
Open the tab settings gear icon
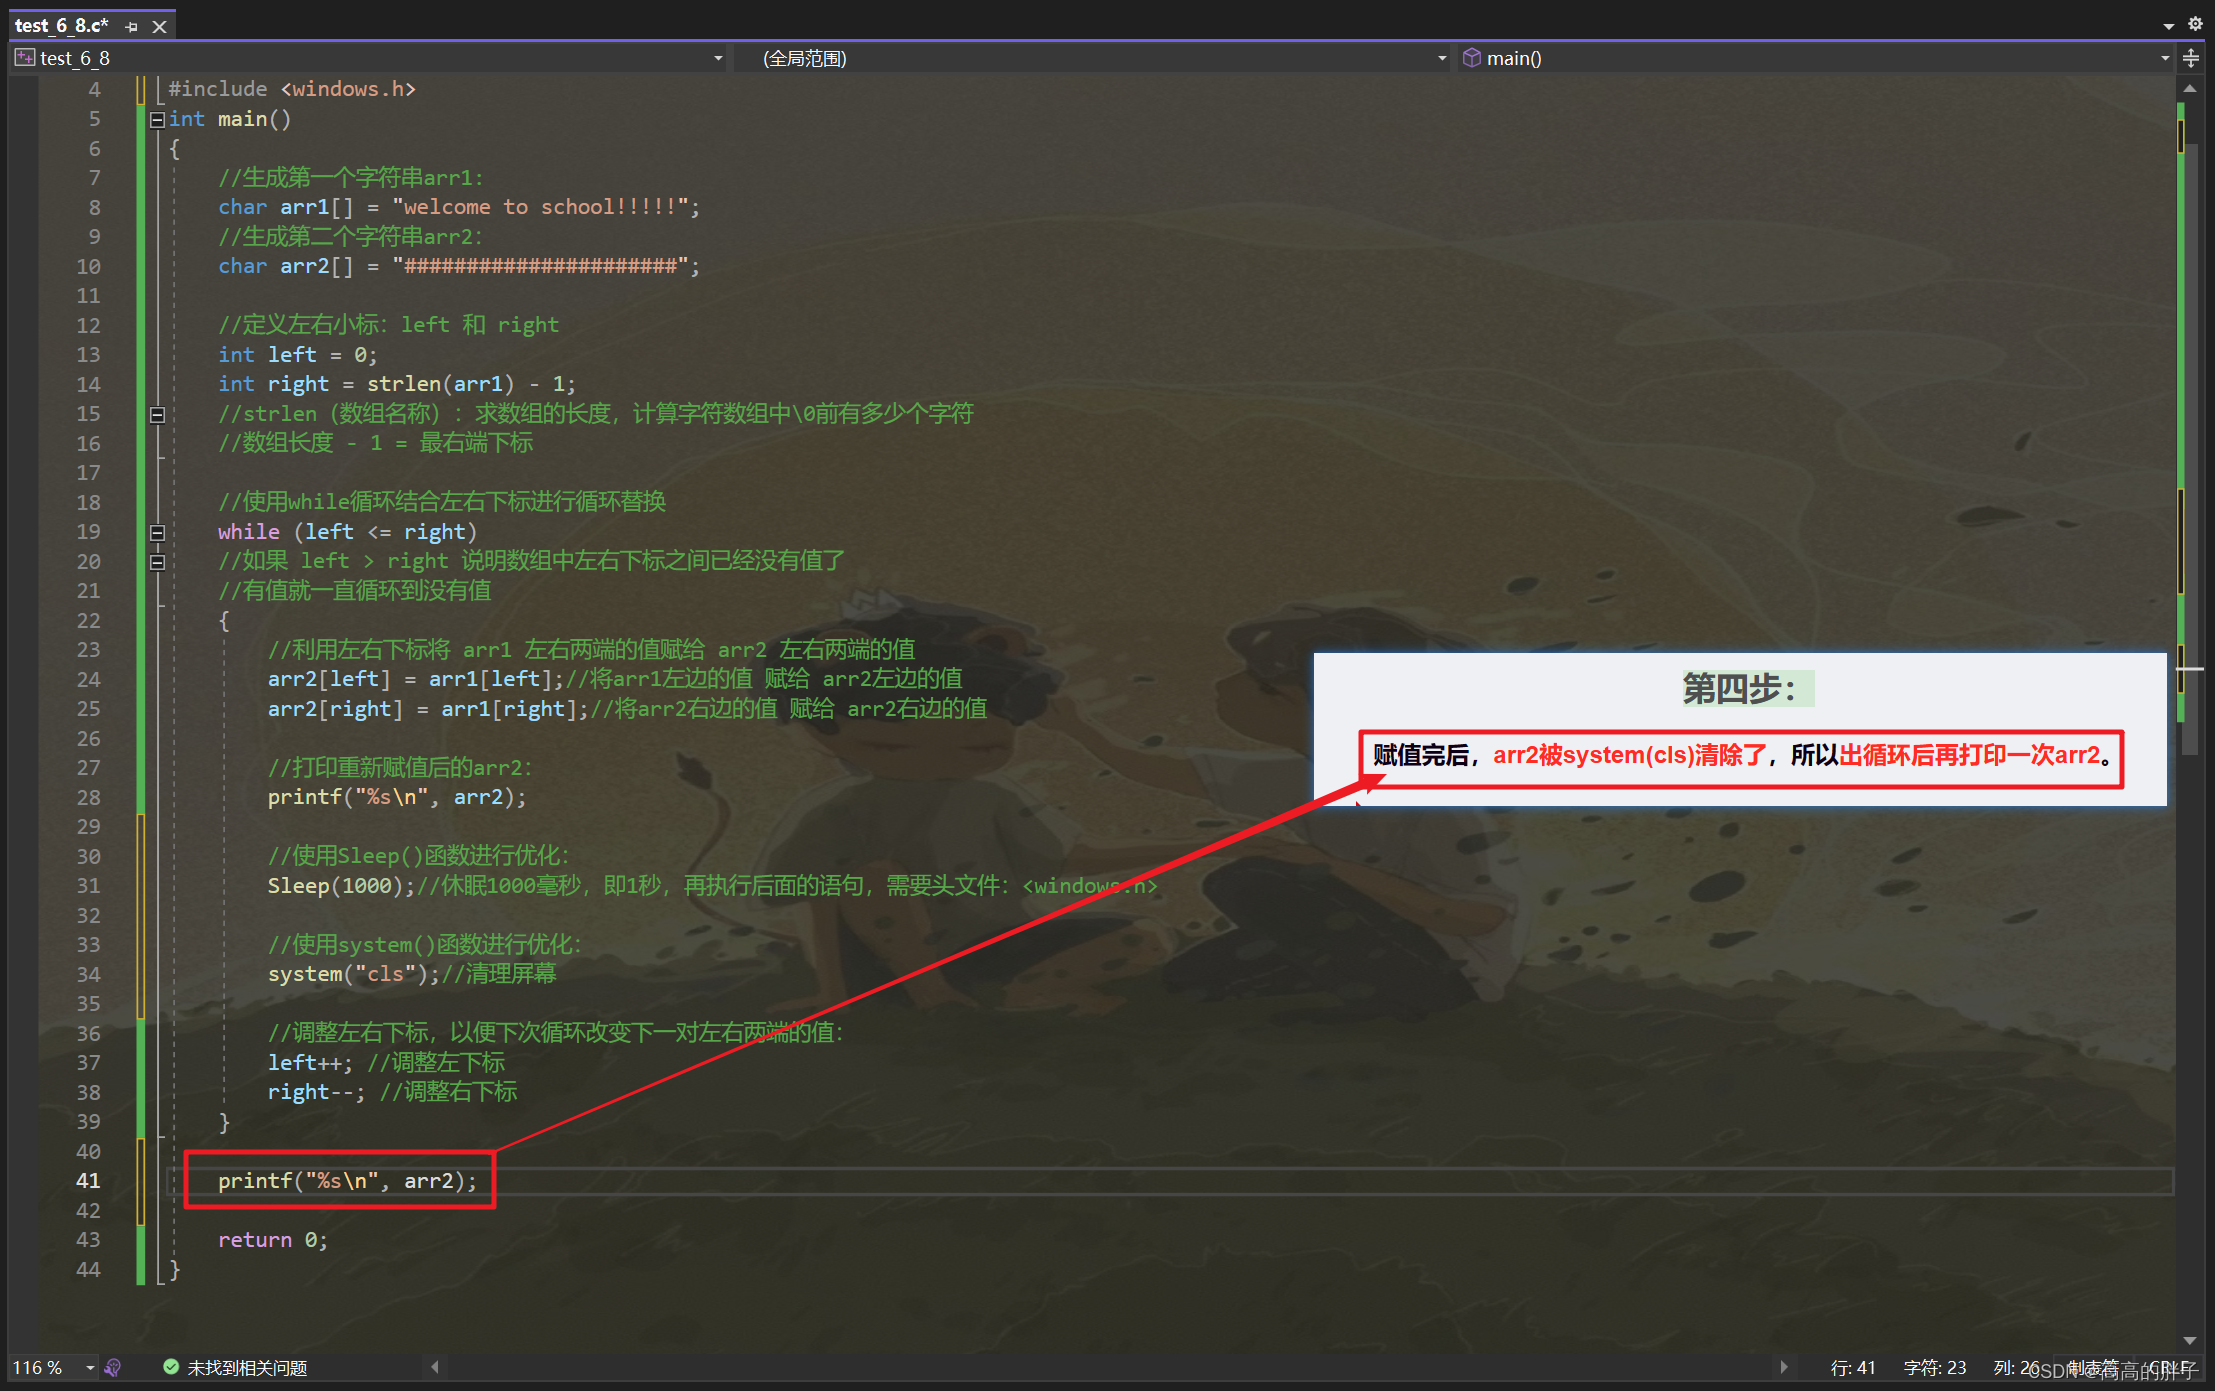(x=2195, y=24)
